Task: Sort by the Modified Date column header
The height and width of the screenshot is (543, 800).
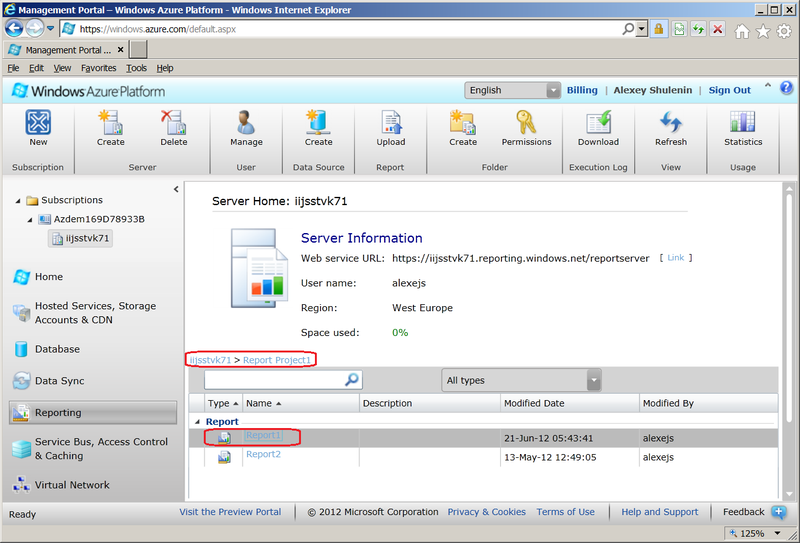Action: tap(570, 403)
